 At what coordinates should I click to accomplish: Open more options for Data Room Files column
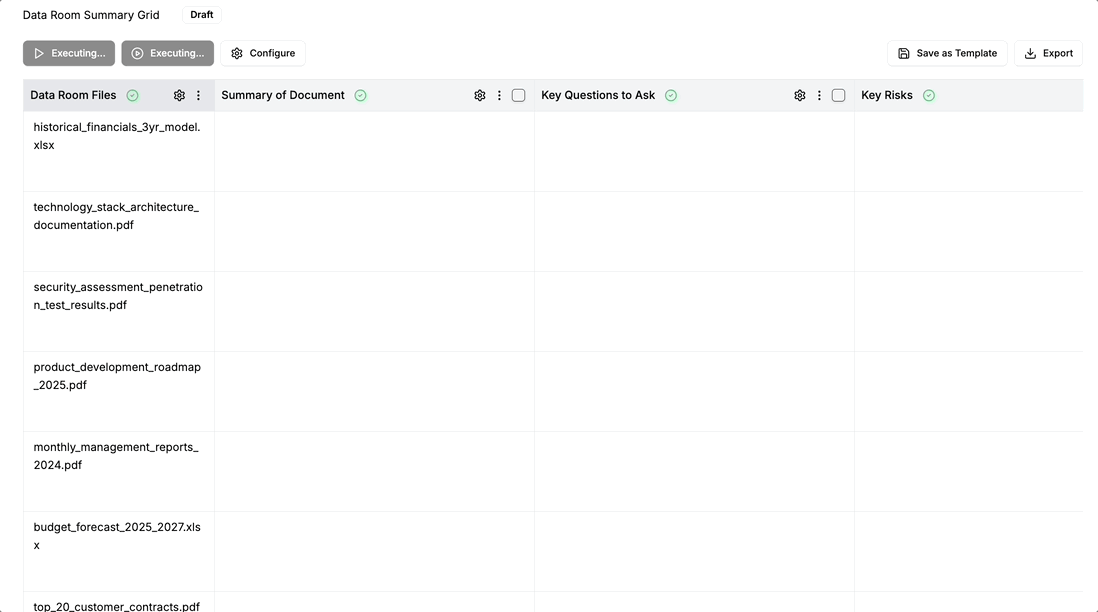pyautogui.click(x=198, y=95)
